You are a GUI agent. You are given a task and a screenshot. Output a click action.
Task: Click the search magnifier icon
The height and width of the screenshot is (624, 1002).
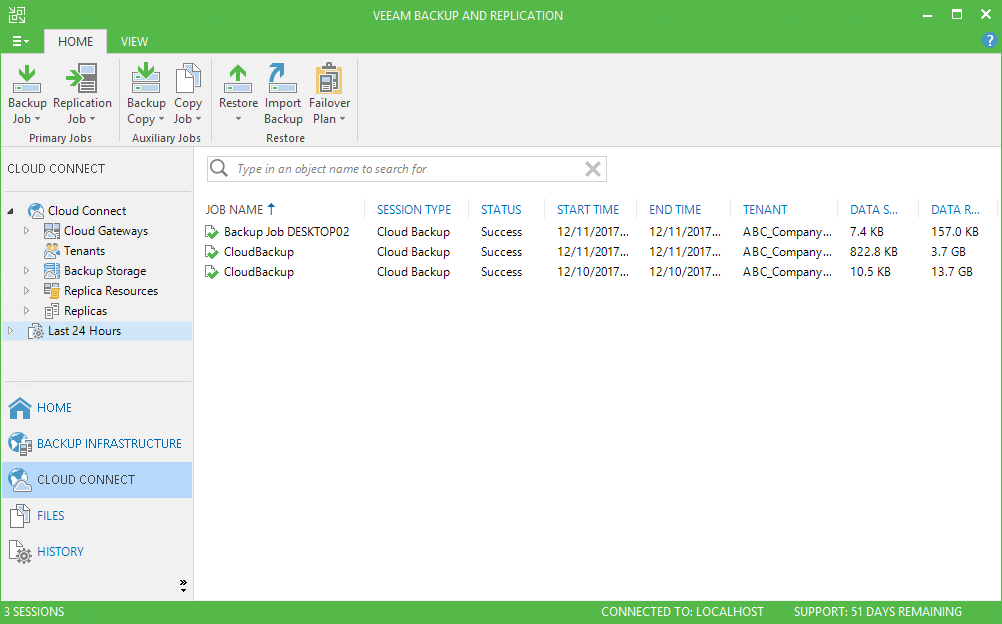[x=219, y=168]
